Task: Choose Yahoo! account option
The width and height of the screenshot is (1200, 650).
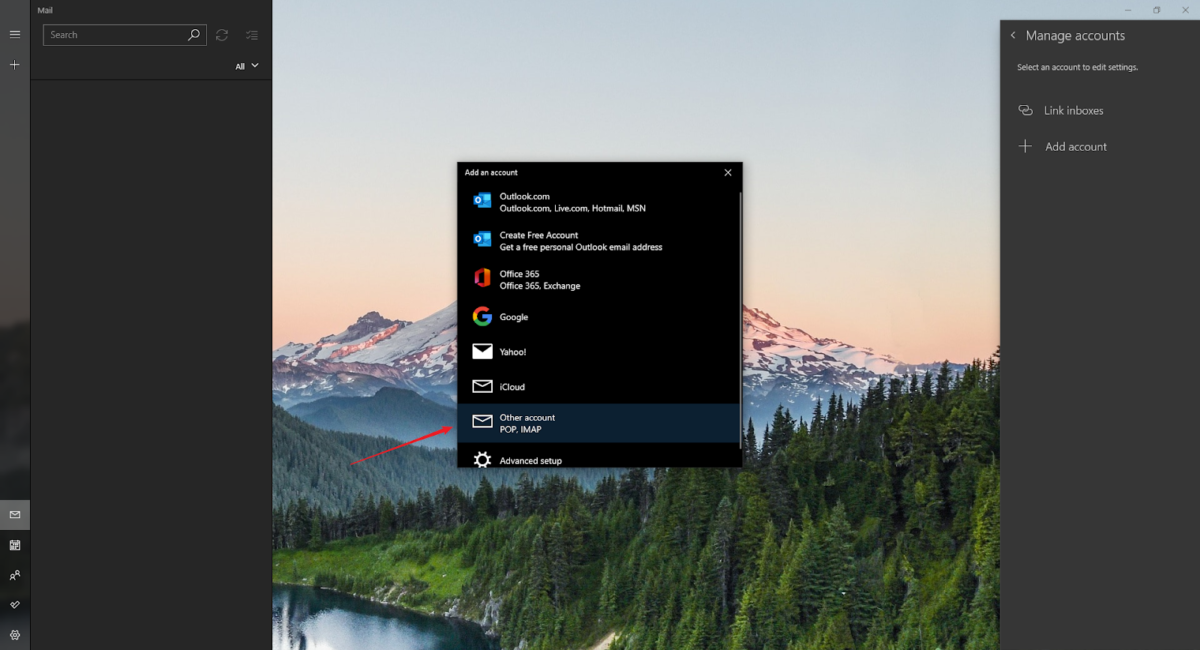Action: (598, 352)
